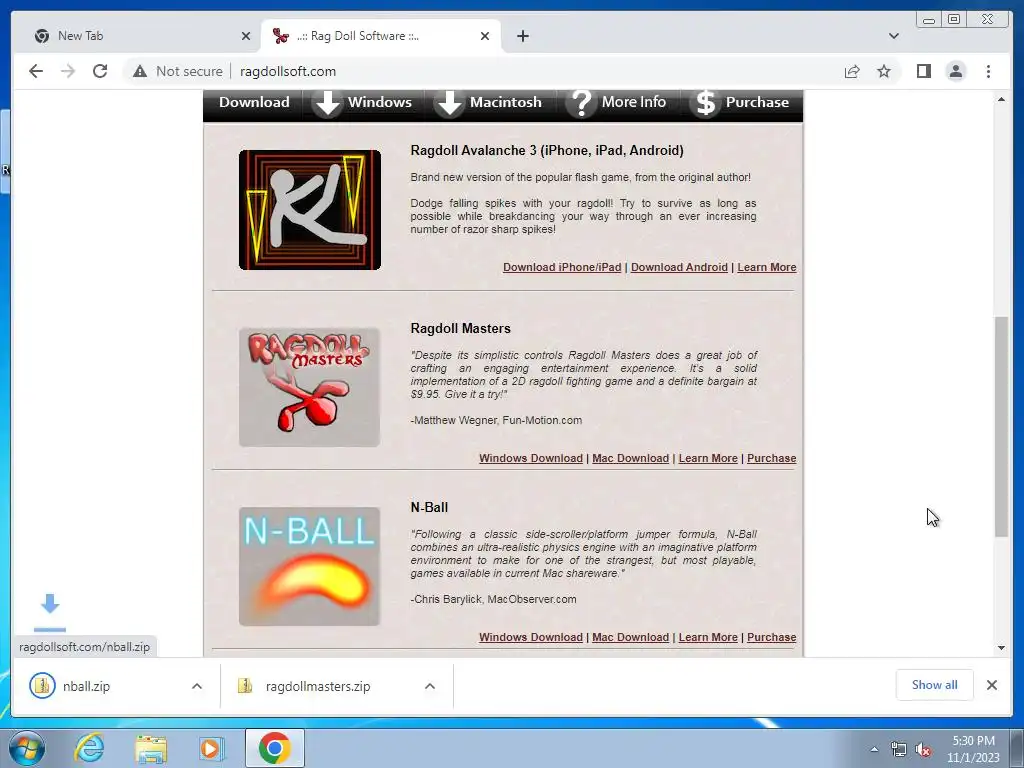Click the N-Ball heading text
The height and width of the screenshot is (768, 1024).
[429, 507]
